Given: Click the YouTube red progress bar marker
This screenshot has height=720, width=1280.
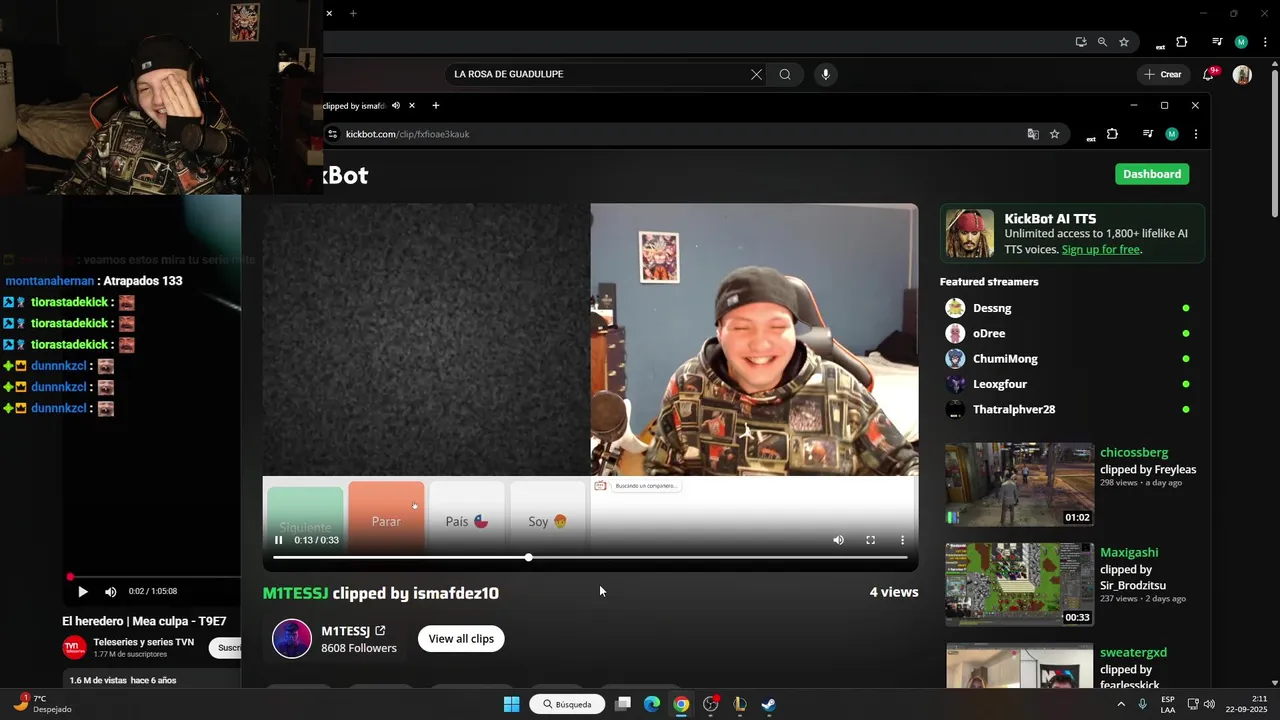Looking at the screenshot, I should (x=70, y=577).
